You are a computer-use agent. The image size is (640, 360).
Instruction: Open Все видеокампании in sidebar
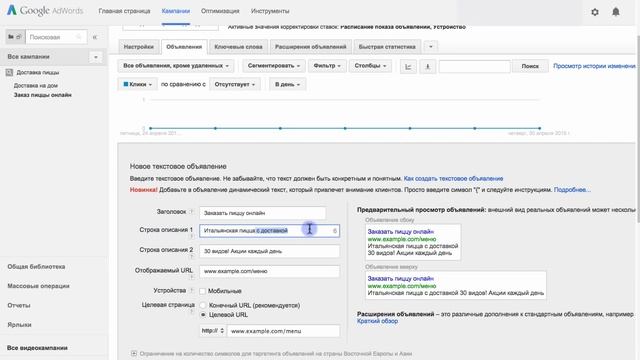(x=37, y=348)
